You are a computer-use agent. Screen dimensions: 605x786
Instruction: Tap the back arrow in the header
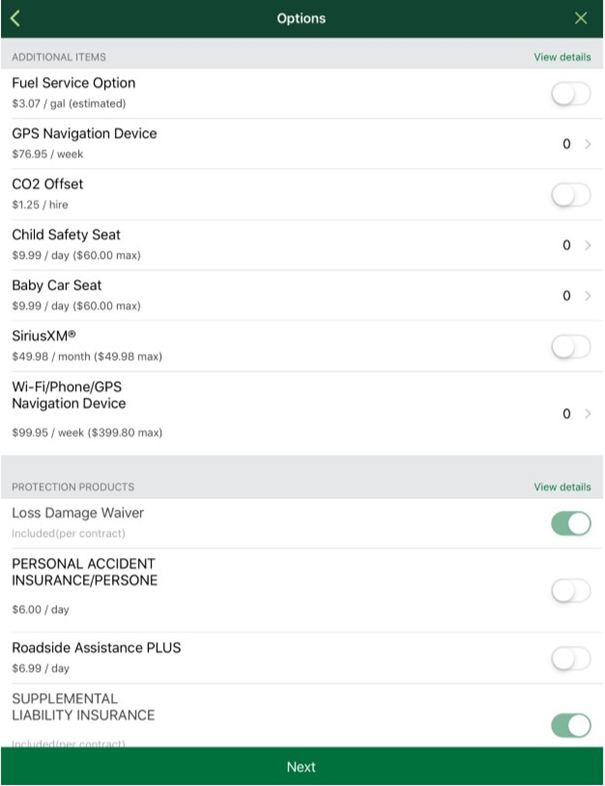[x=15, y=19]
